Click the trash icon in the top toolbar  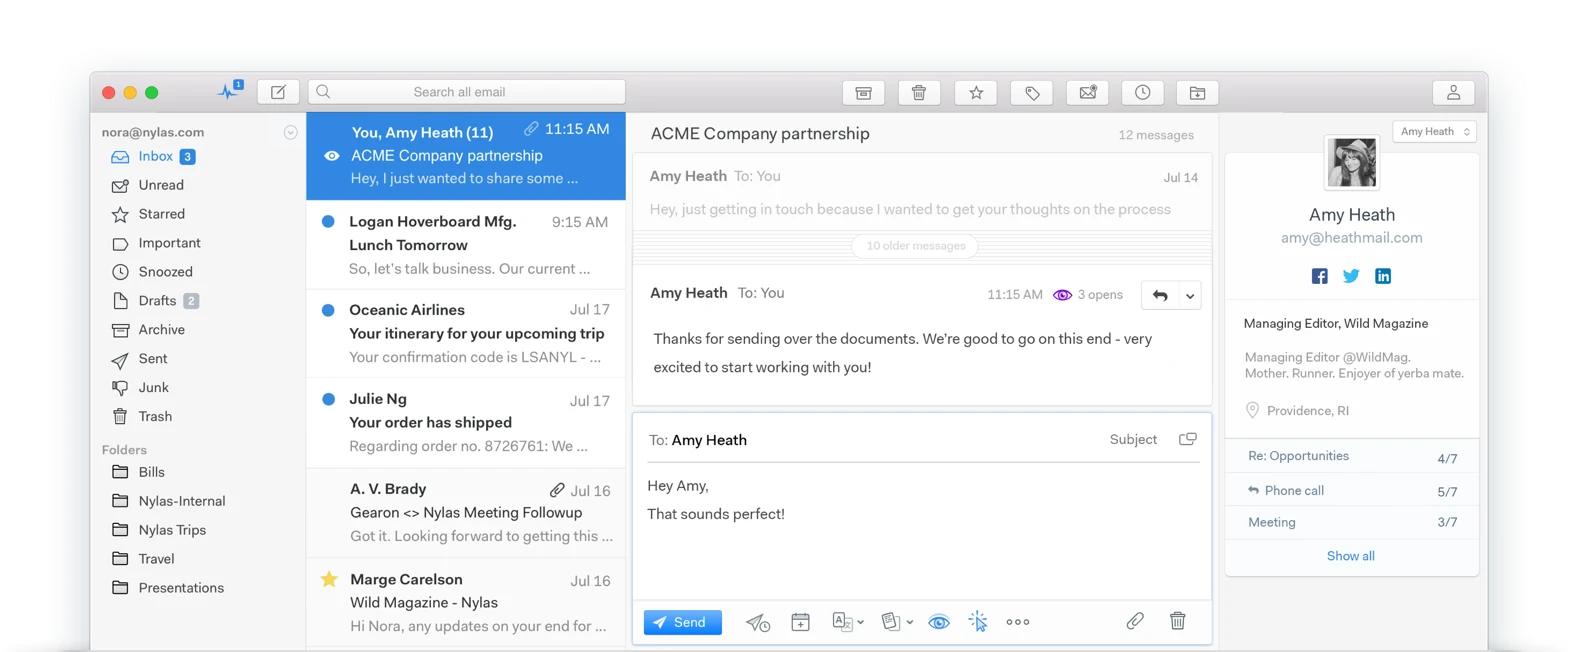coord(919,93)
